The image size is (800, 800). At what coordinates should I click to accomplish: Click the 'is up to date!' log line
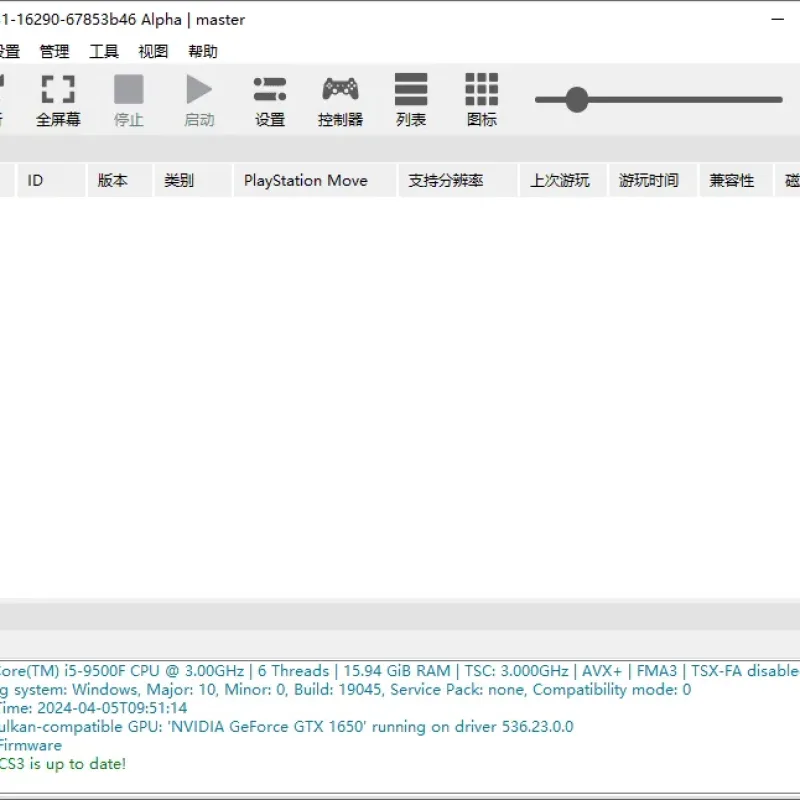coord(63,764)
